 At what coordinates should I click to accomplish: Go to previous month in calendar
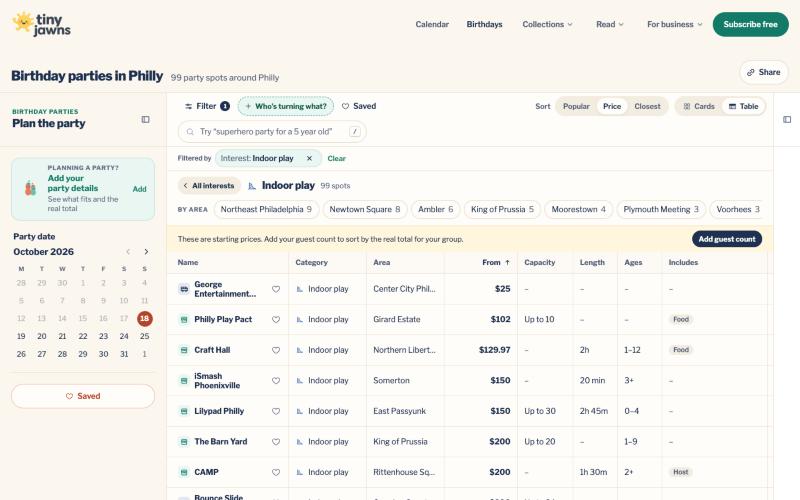128,252
